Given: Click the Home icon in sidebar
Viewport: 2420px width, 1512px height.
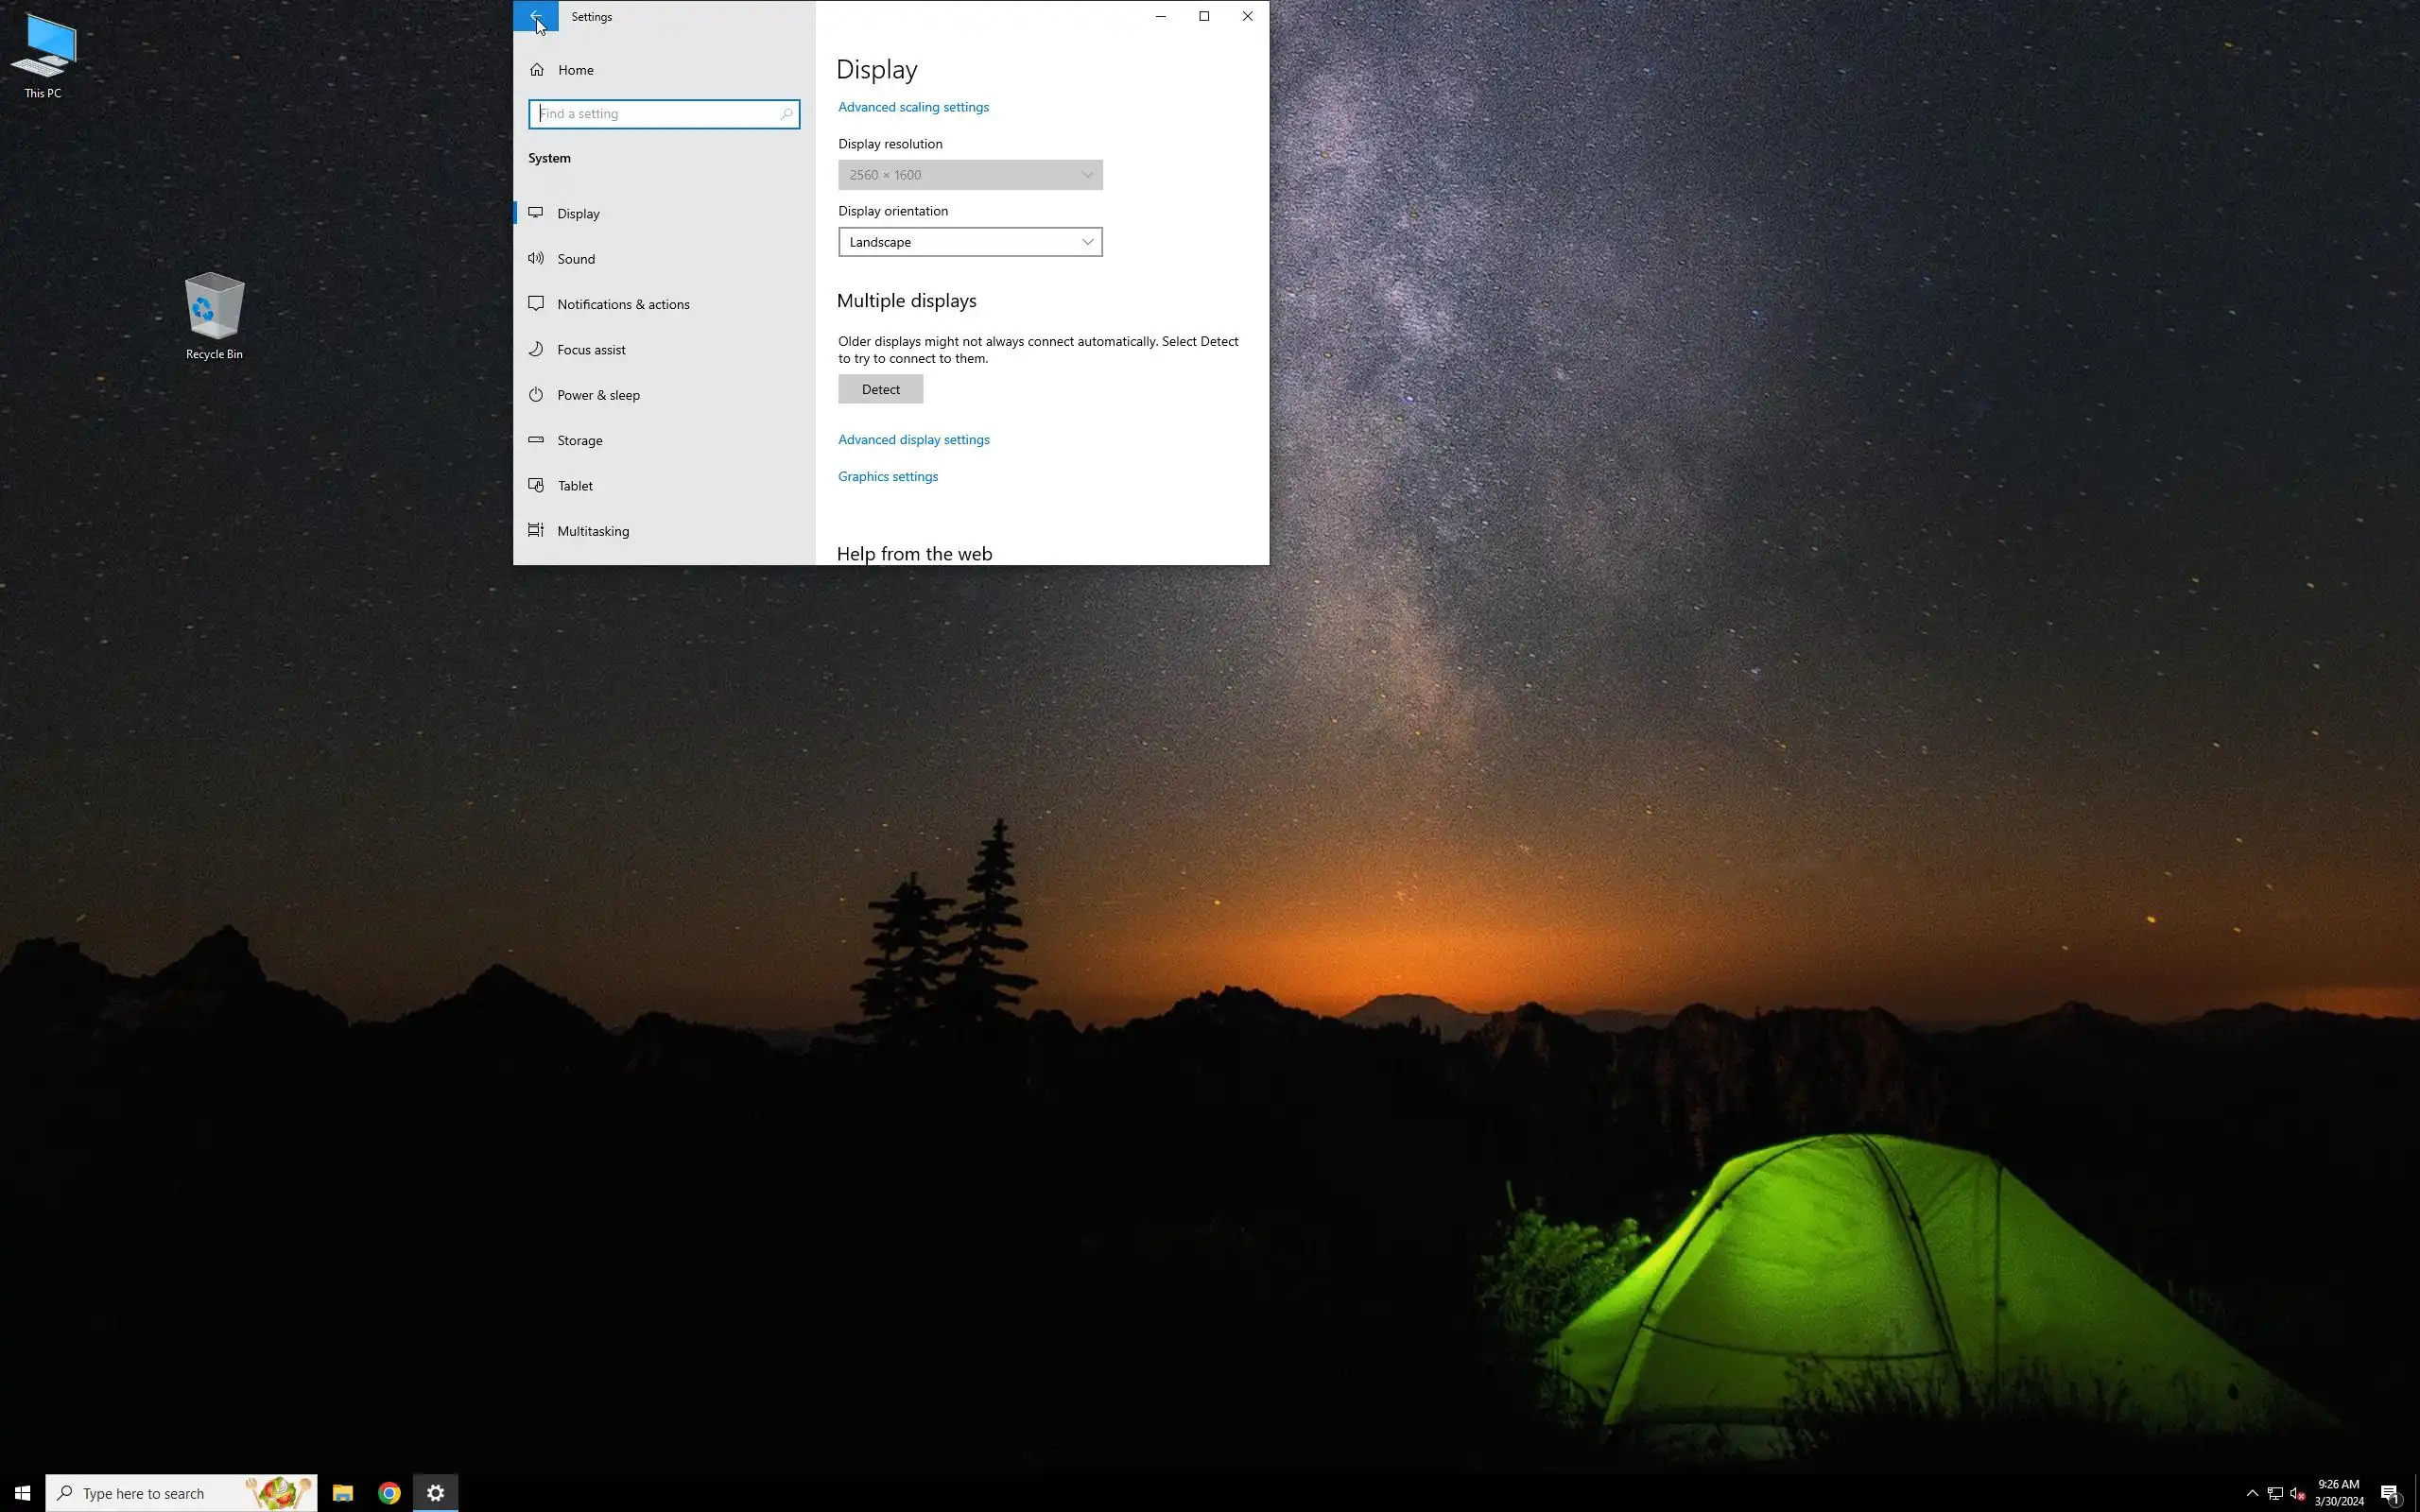Looking at the screenshot, I should 537,70.
